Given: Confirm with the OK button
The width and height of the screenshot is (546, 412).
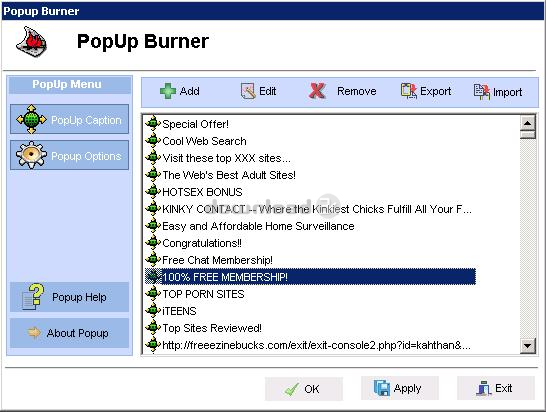Looking at the screenshot, I should pyautogui.click(x=304, y=389).
